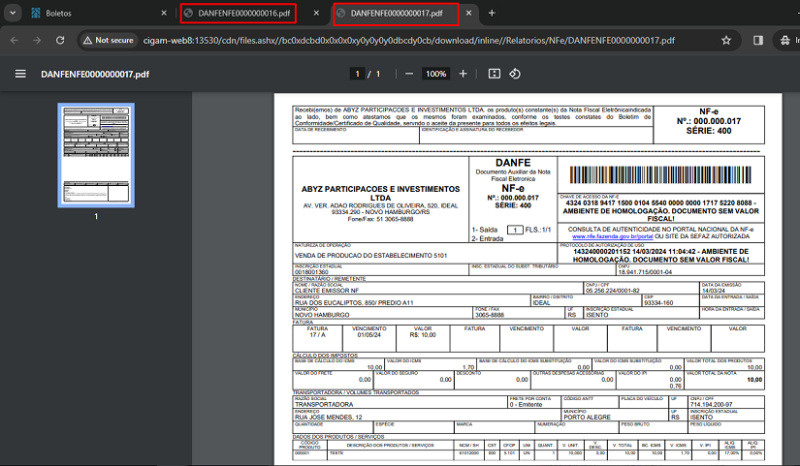Close the Boletos tab
The width and height of the screenshot is (800, 466).
pyautogui.click(x=164, y=13)
